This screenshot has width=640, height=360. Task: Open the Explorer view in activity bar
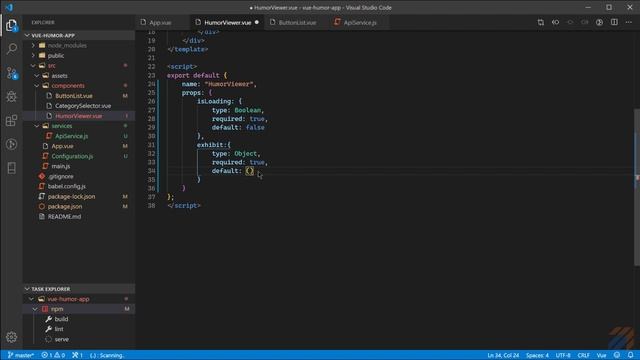(x=11, y=25)
